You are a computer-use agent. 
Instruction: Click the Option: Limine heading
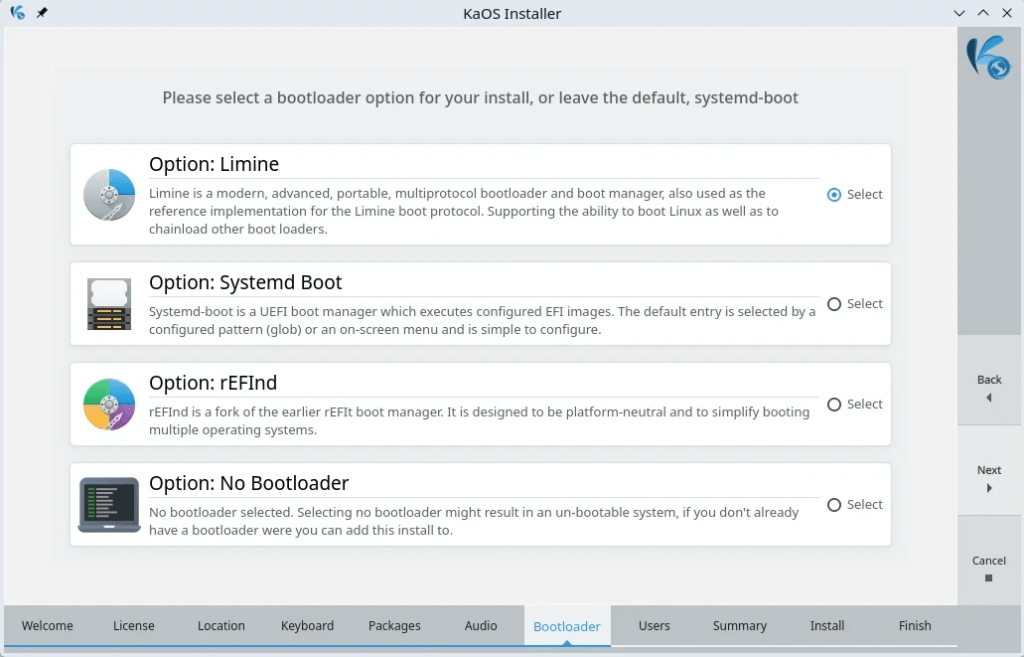214,164
